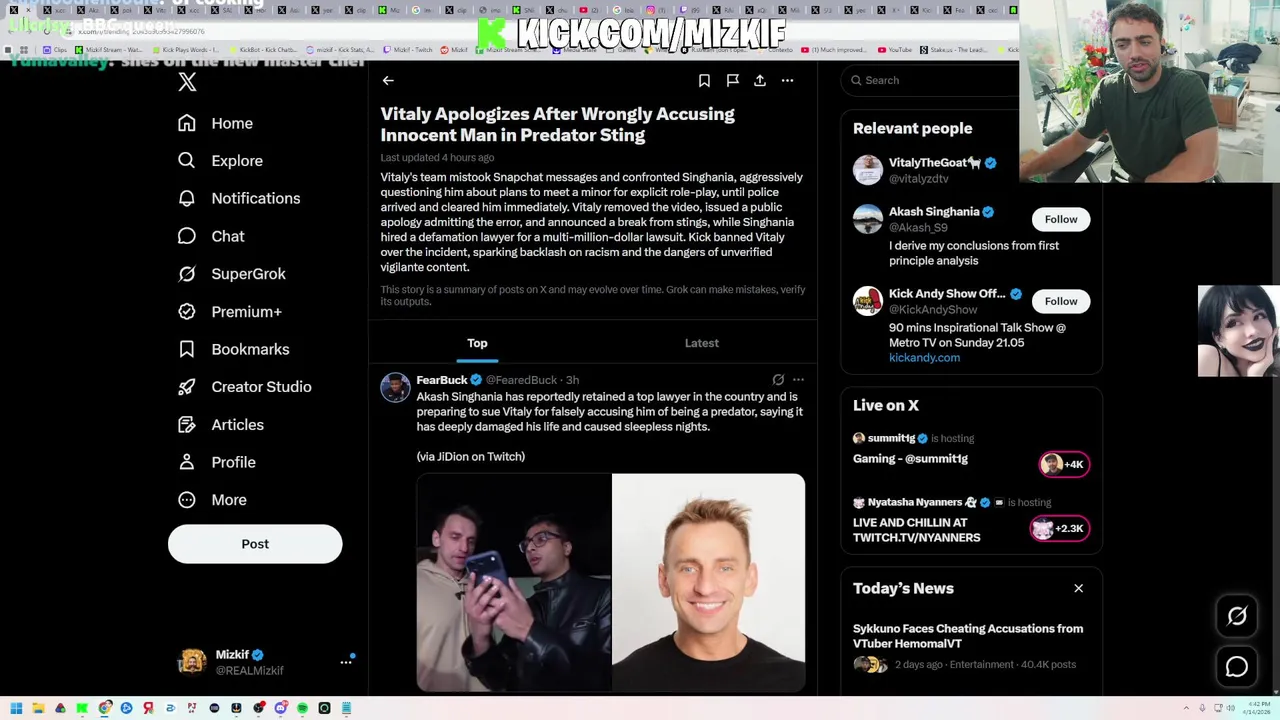This screenshot has height=720, width=1280.
Task: Close the Today's News panel
Action: point(1079,589)
